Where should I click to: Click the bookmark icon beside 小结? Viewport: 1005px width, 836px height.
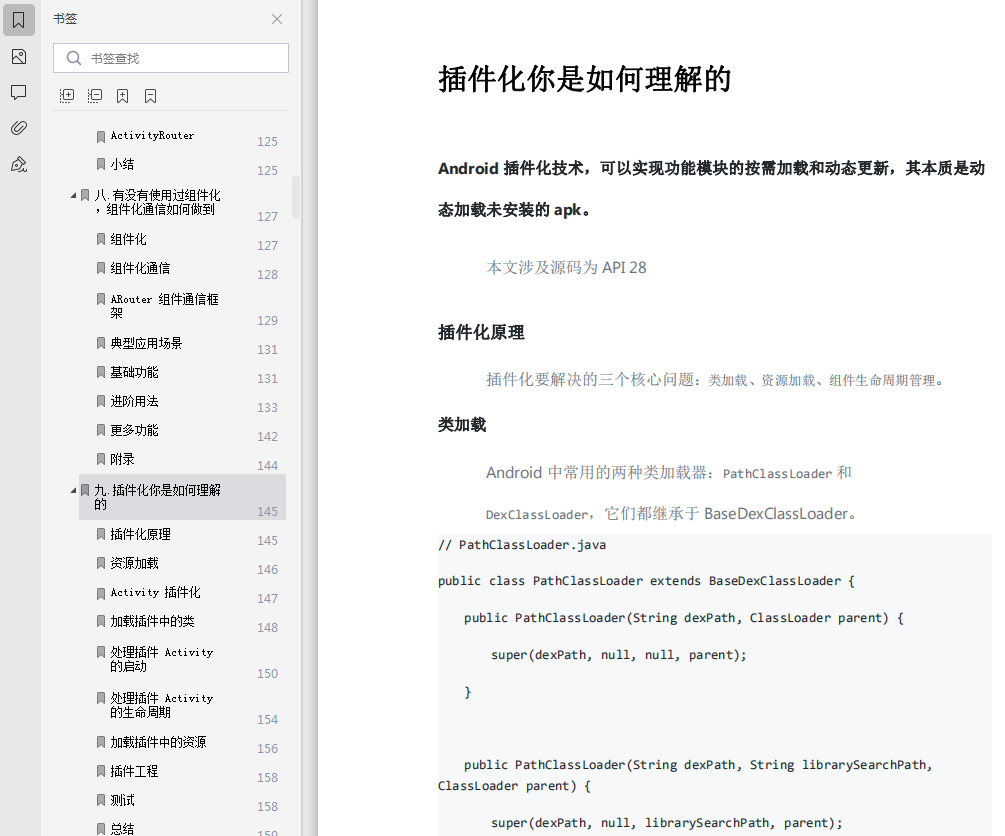pos(101,164)
